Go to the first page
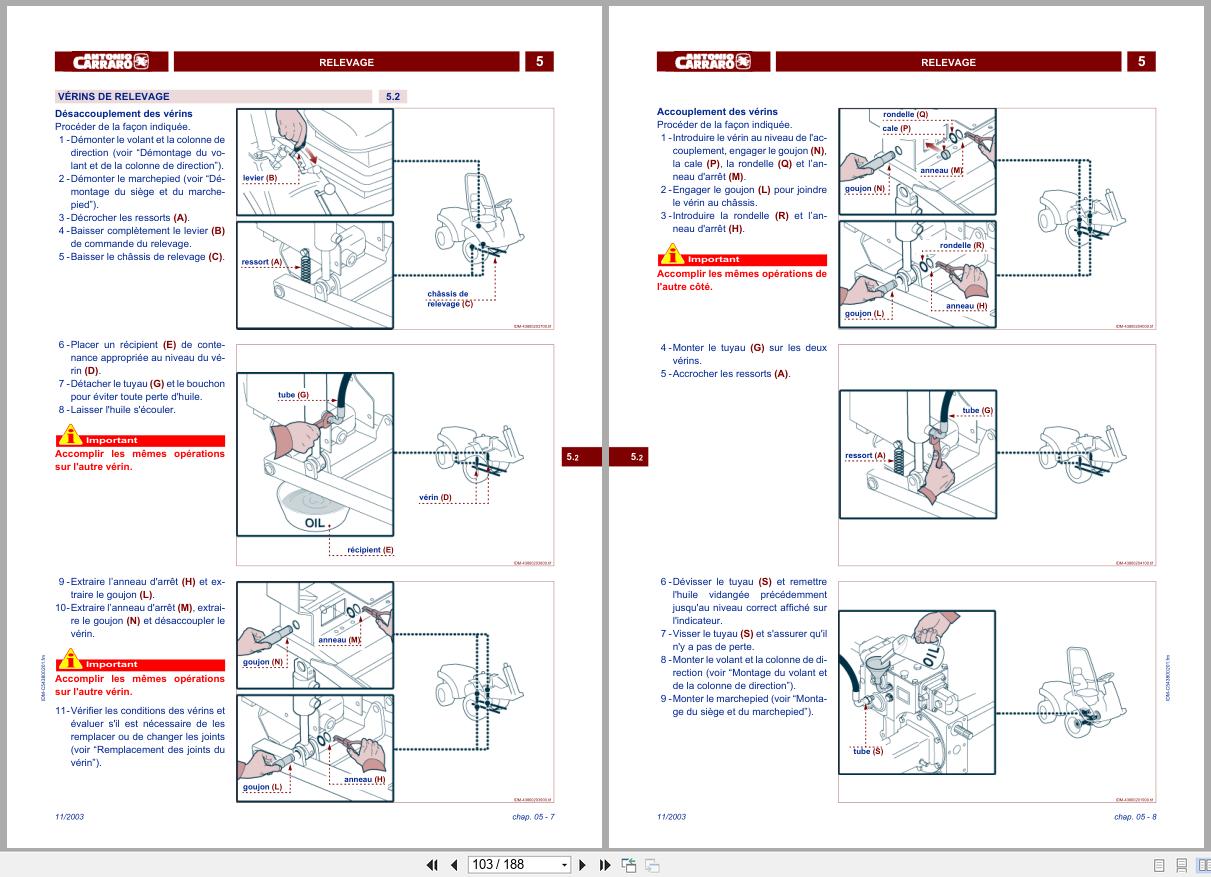The width and height of the screenshot is (1211, 877). point(432,865)
